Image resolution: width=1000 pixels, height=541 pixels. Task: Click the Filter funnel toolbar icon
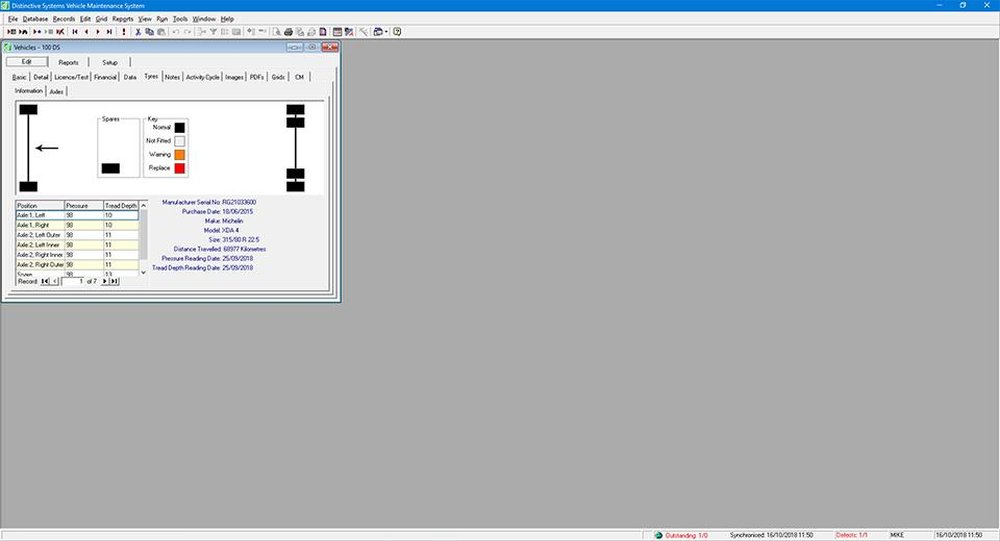pos(213,31)
